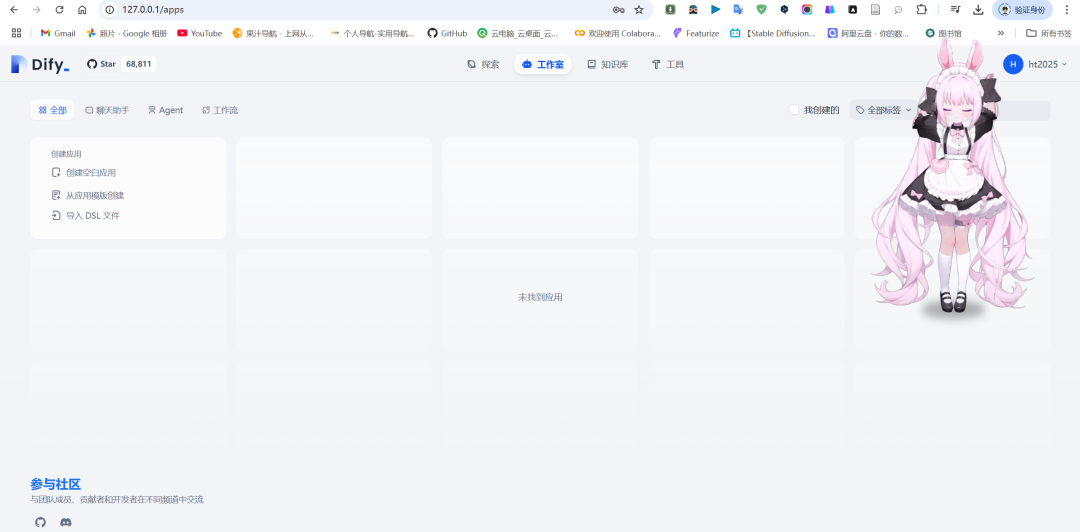The image size is (1080, 532).
Task: Click the password key icon in address bar
Action: coord(618,10)
